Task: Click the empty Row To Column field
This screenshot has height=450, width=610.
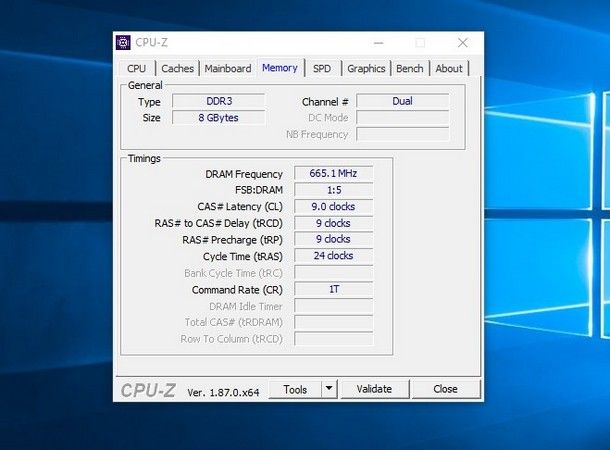Action: [333, 339]
